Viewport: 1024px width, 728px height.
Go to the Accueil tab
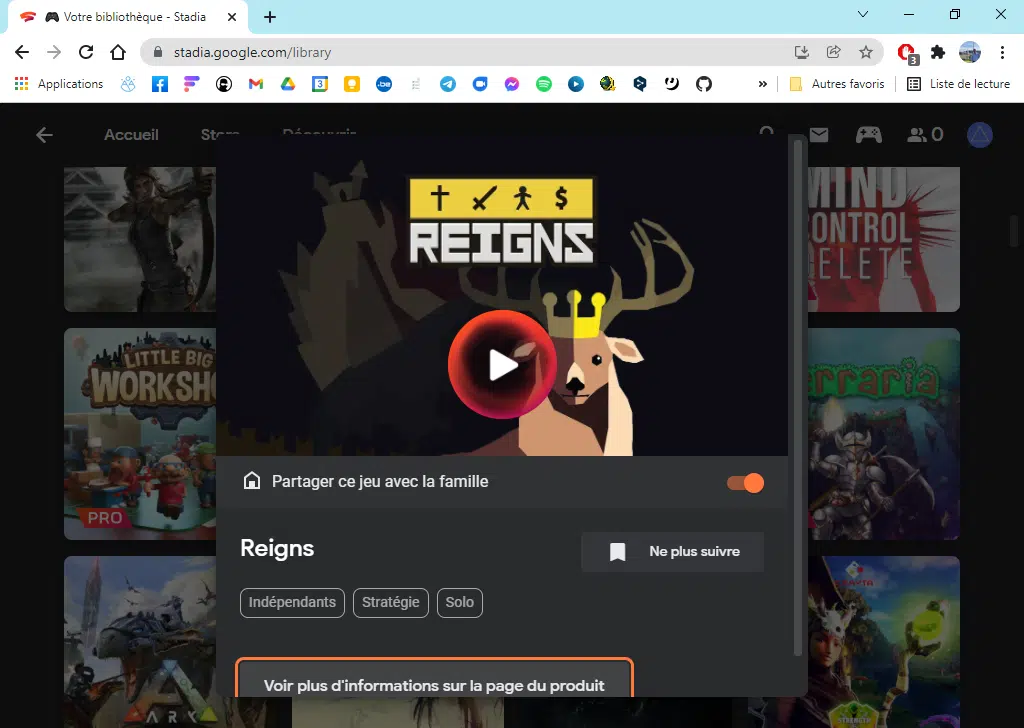(131, 135)
